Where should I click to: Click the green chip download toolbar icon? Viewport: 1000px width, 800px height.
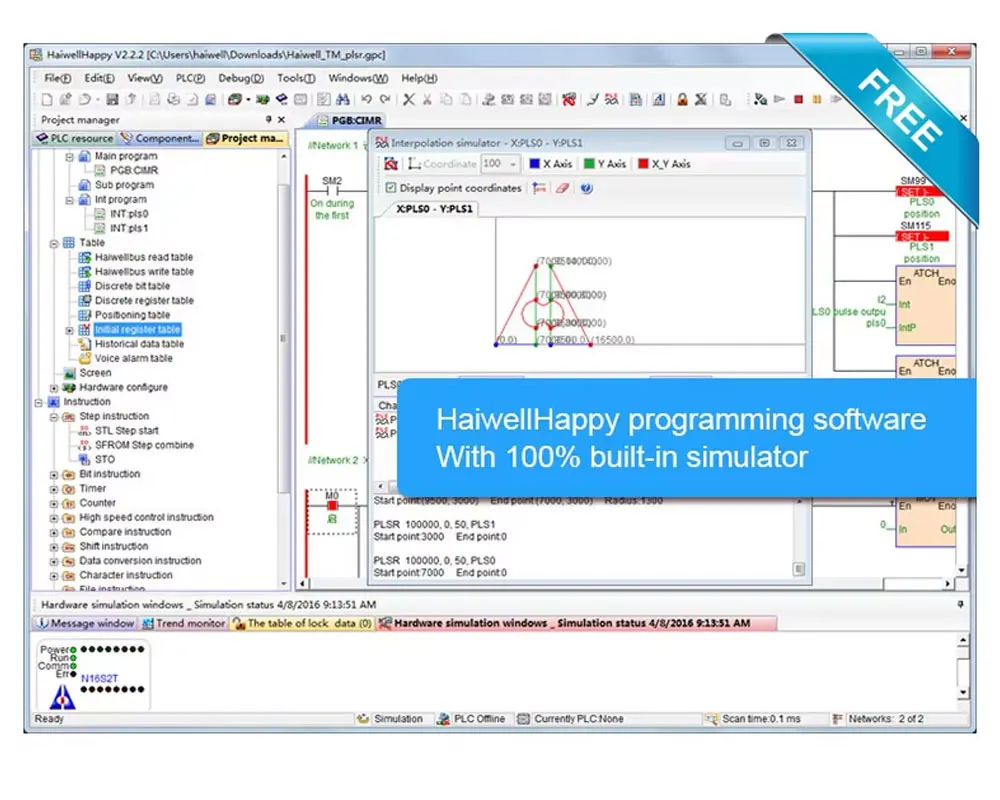[x=262, y=100]
